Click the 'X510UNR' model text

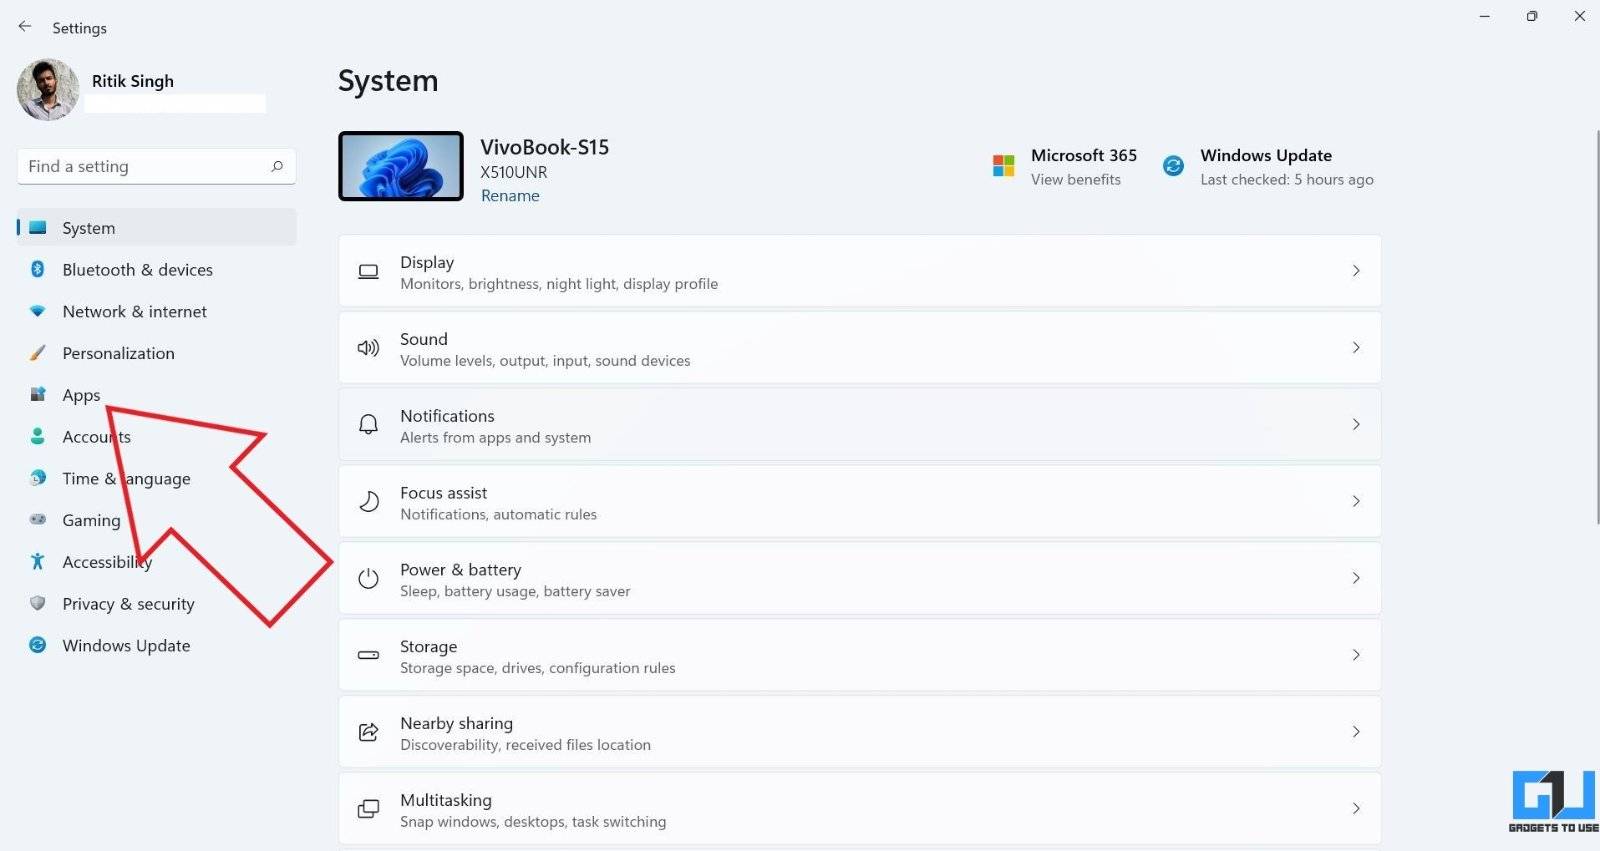514,172
